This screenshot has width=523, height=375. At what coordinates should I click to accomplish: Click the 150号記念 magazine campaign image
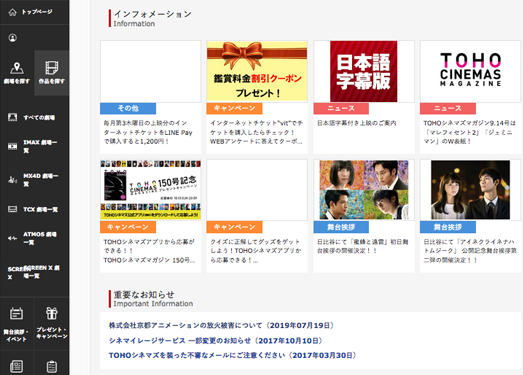[150, 190]
